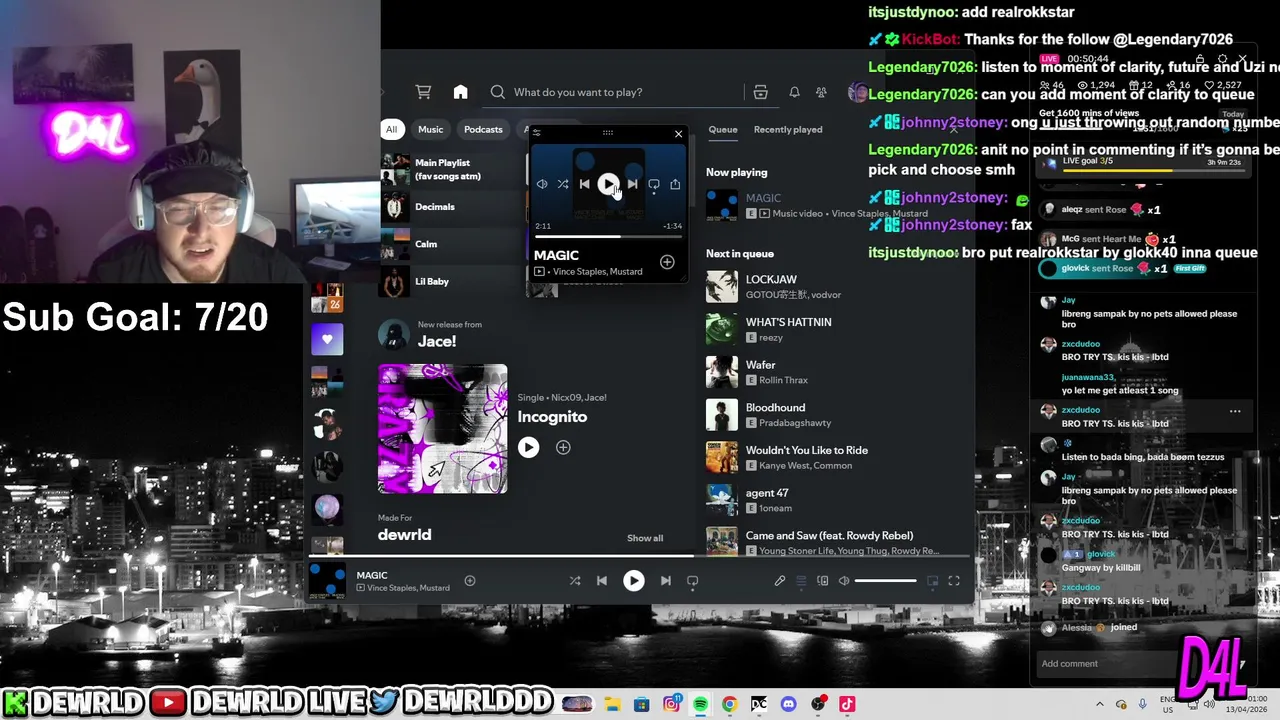Image resolution: width=1280 pixels, height=720 pixels.
Task: Open the Spotify Premium cart icon
Action: pyautogui.click(x=423, y=92)
